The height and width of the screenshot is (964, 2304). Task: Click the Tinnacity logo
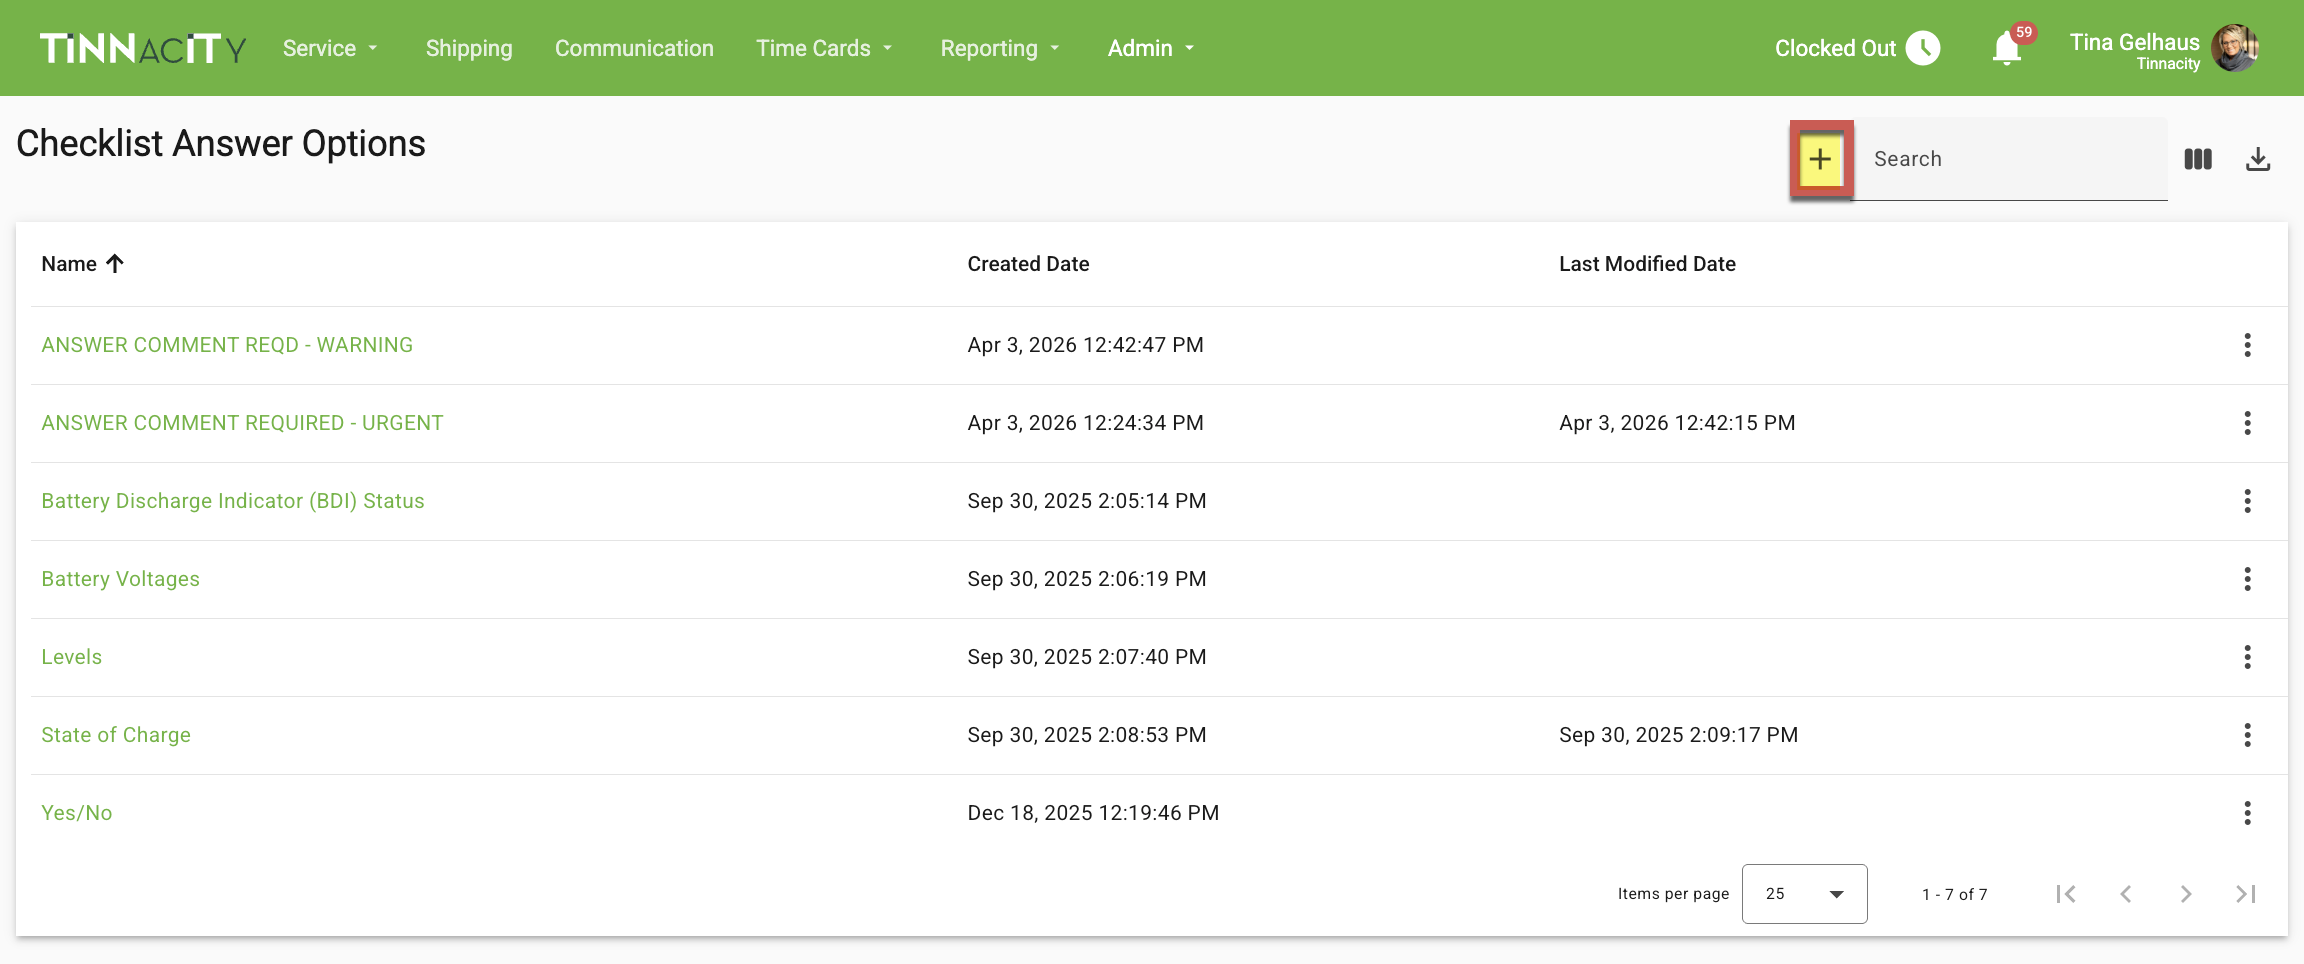pos(143,48)
